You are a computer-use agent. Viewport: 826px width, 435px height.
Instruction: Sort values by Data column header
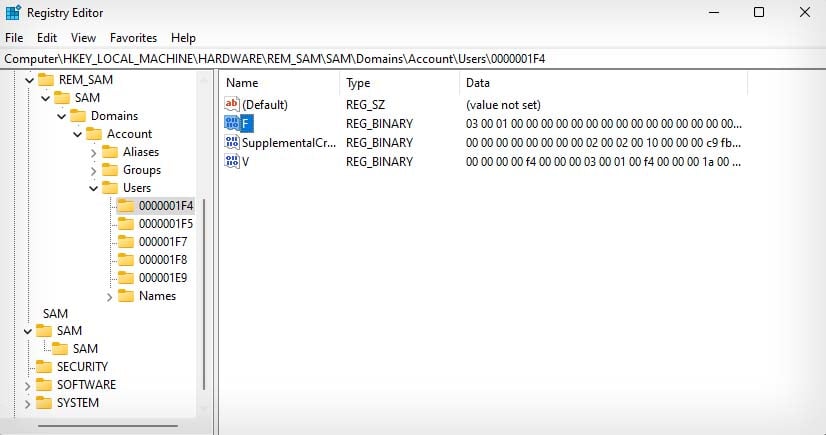tap(604, 83)
